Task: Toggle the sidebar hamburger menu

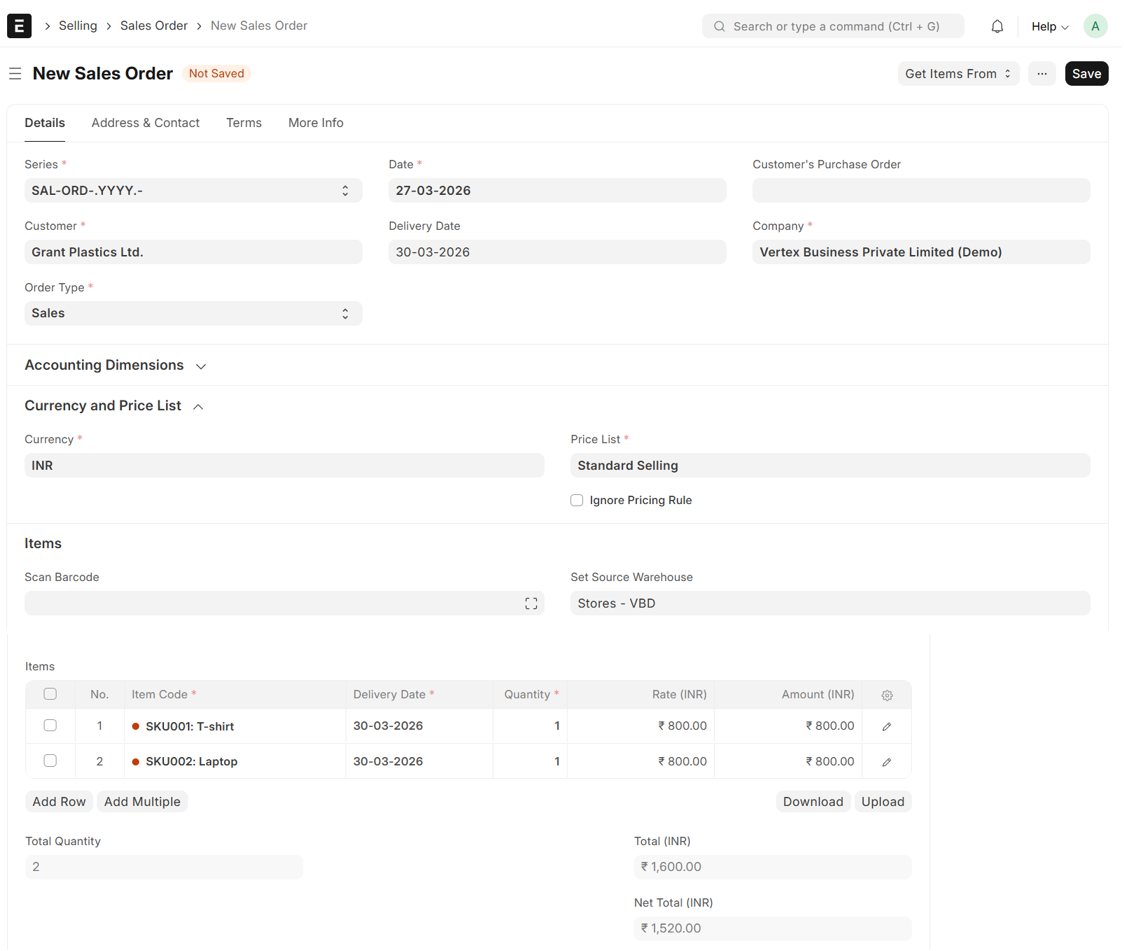Action: [x=15, y=74]
